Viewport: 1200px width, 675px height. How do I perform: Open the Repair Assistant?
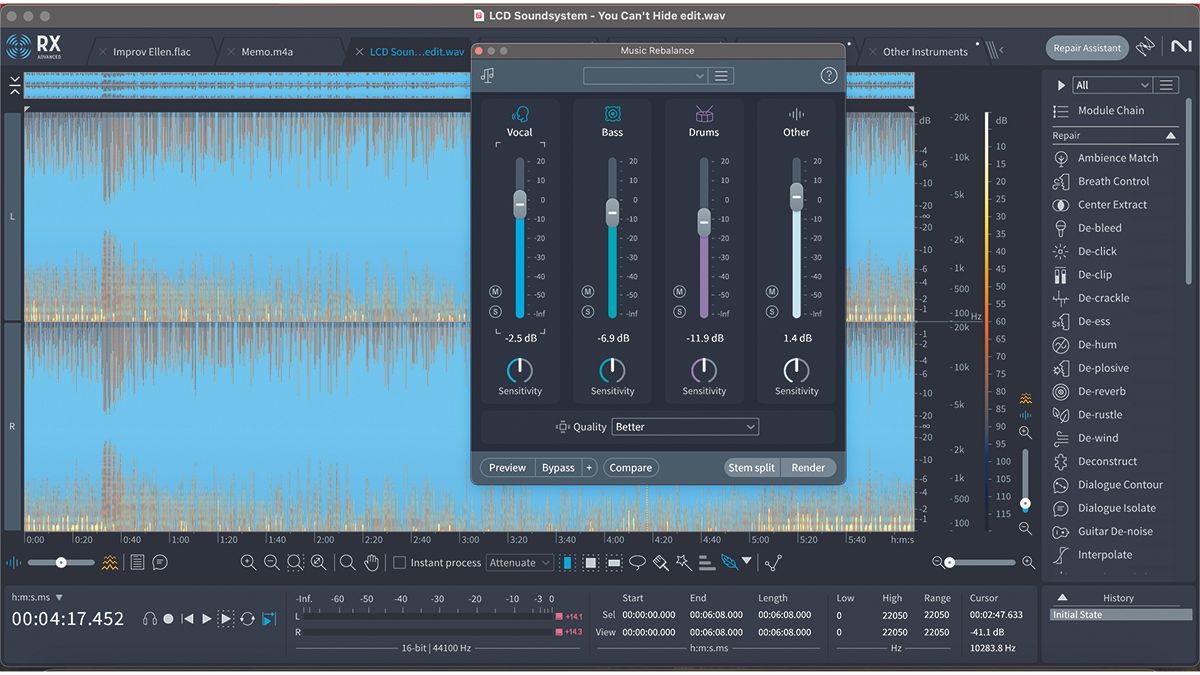[x=1086, y=47]
